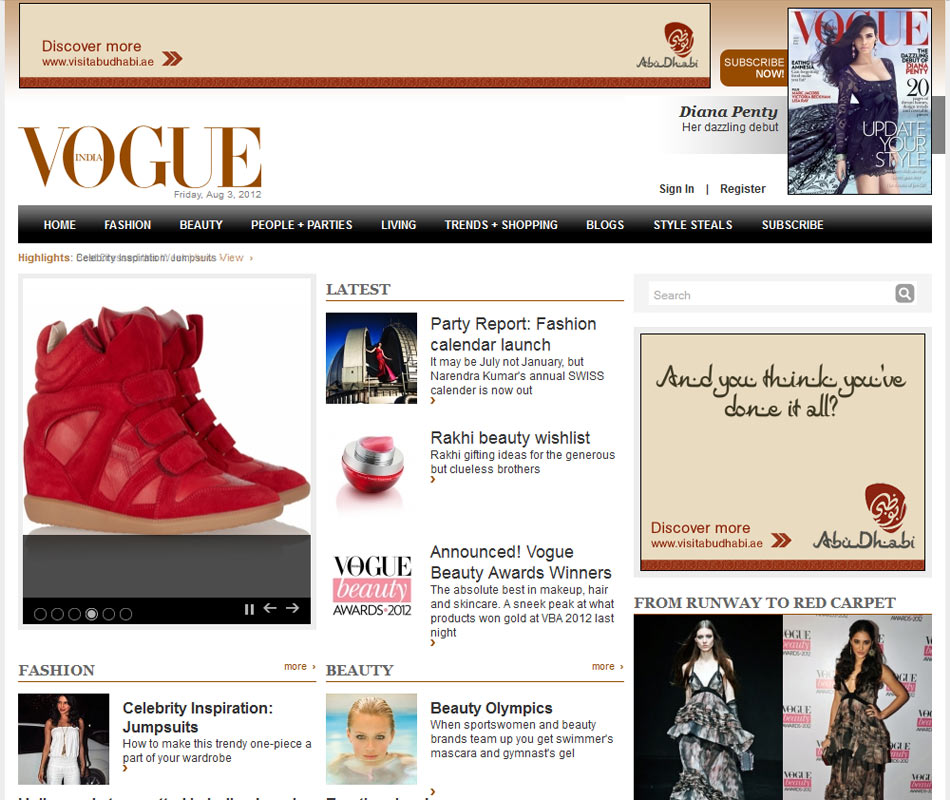Image resolution: width=950 pixels, height=800 pixels.
Task: Click arrow under calendar launch summary
Action: (x=433, y=401)
